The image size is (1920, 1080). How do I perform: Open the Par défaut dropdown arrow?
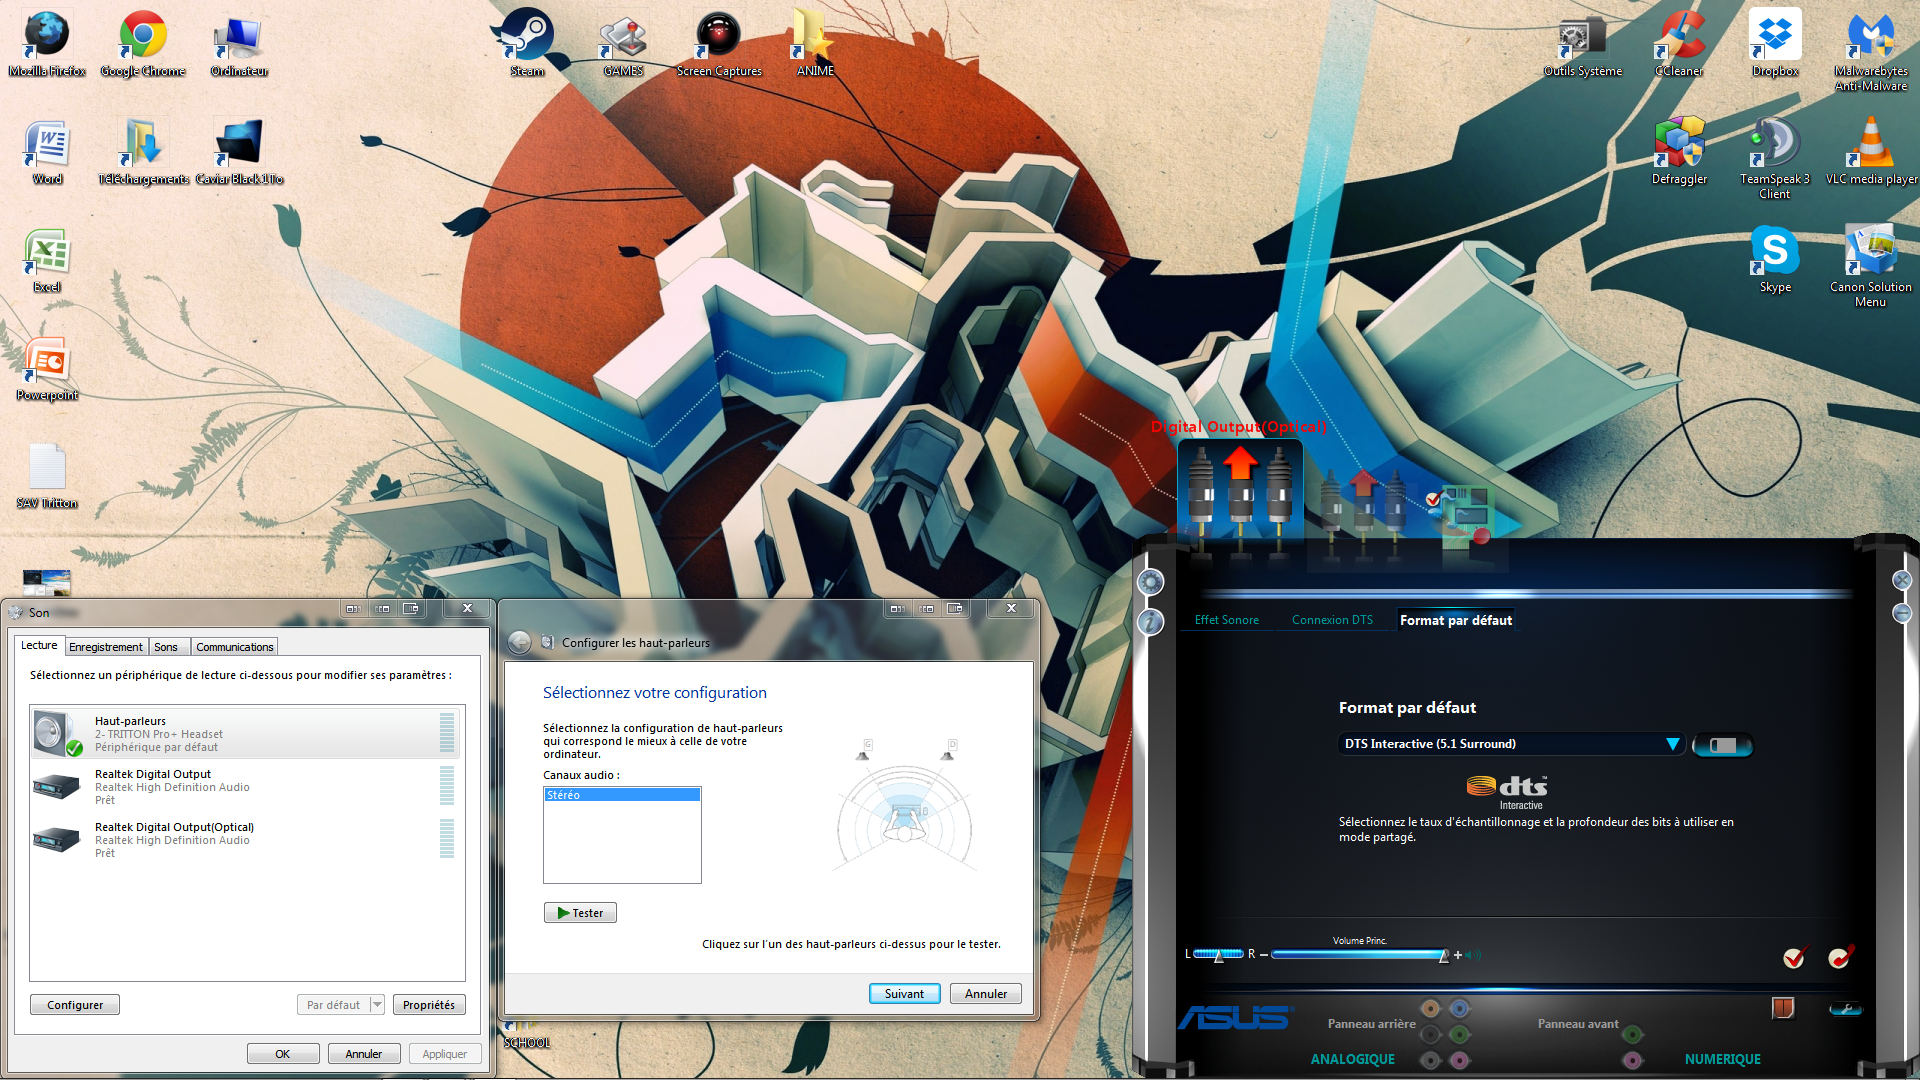[377, 1005]
